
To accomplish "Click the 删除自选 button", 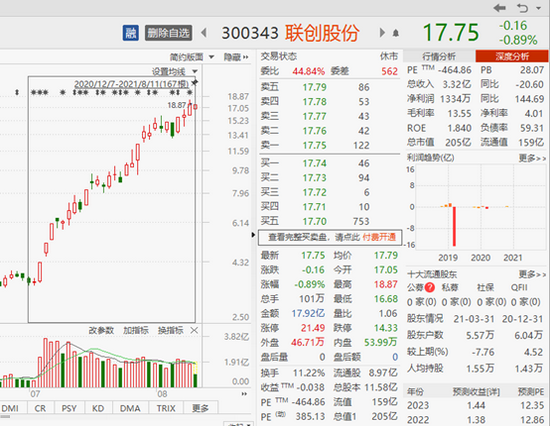I will (x=168, y=33).
